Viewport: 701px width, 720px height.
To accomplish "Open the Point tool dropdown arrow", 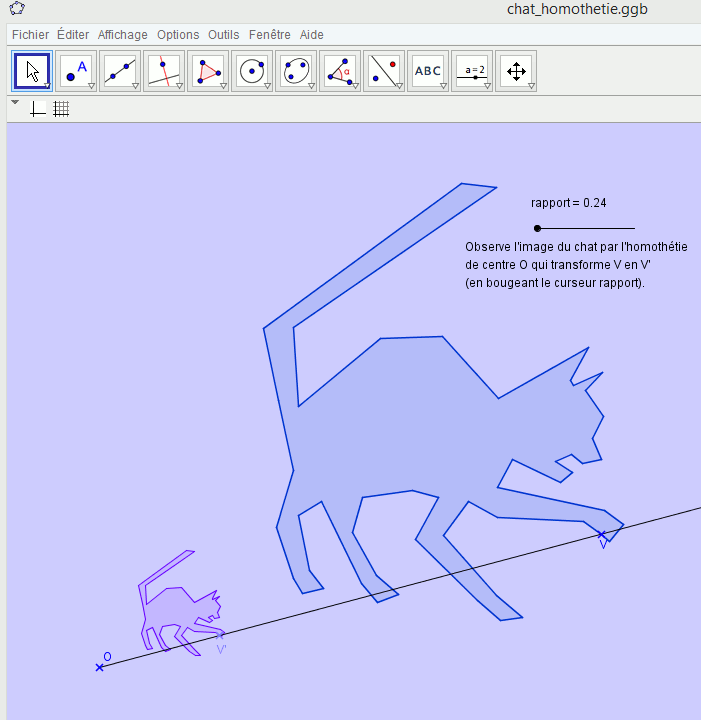I will (91, 86).
